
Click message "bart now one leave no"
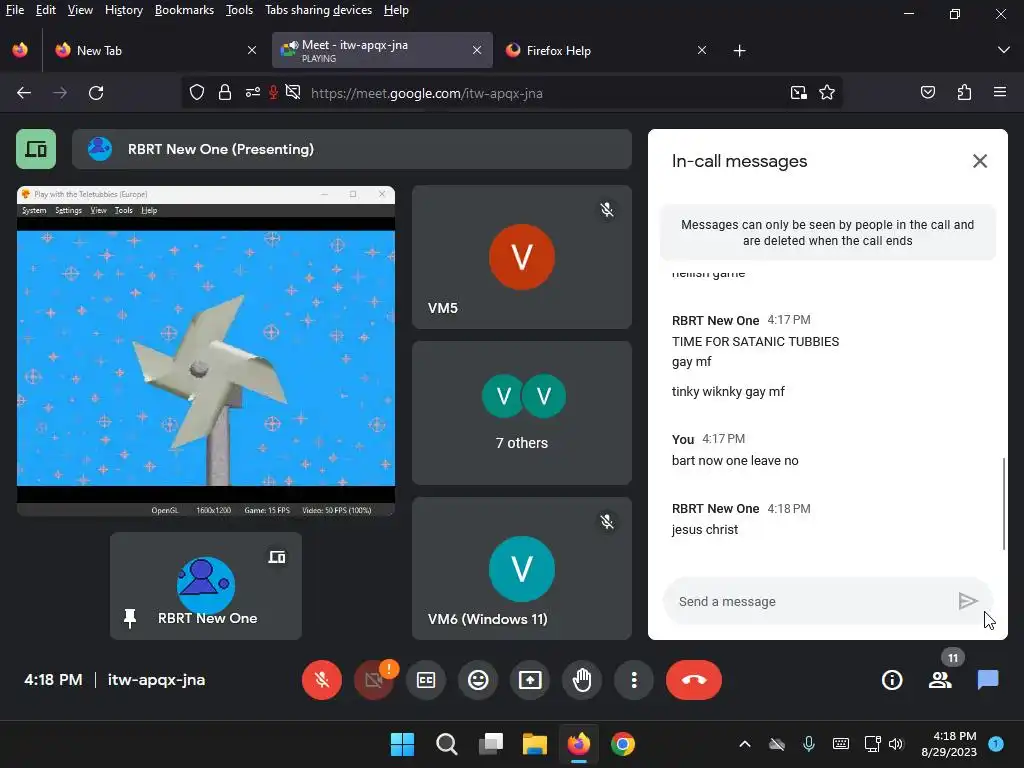735,460
